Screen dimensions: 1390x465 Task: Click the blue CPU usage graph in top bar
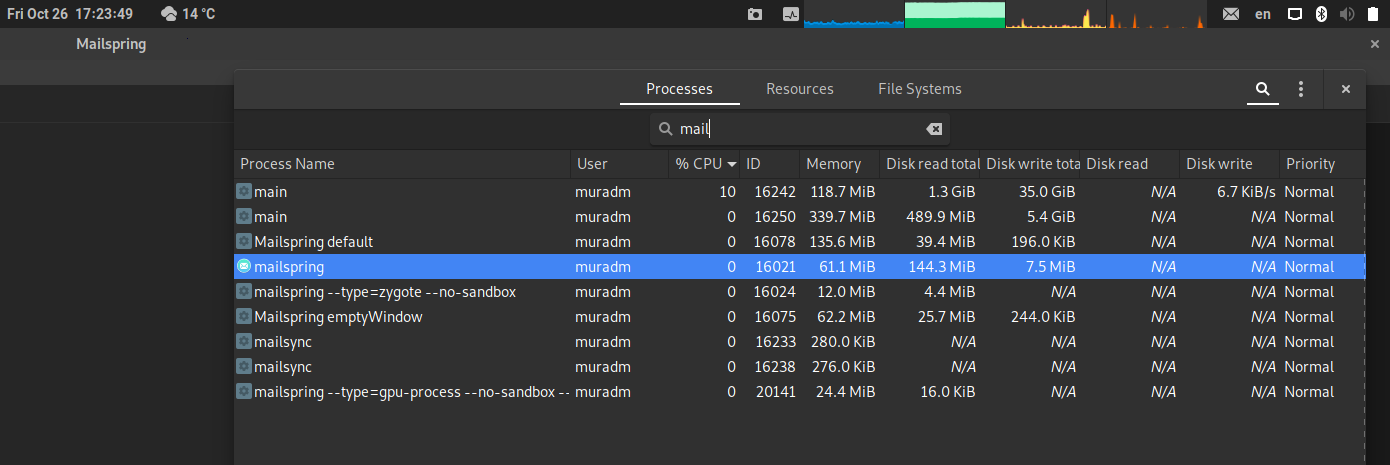tap(854, 14)
